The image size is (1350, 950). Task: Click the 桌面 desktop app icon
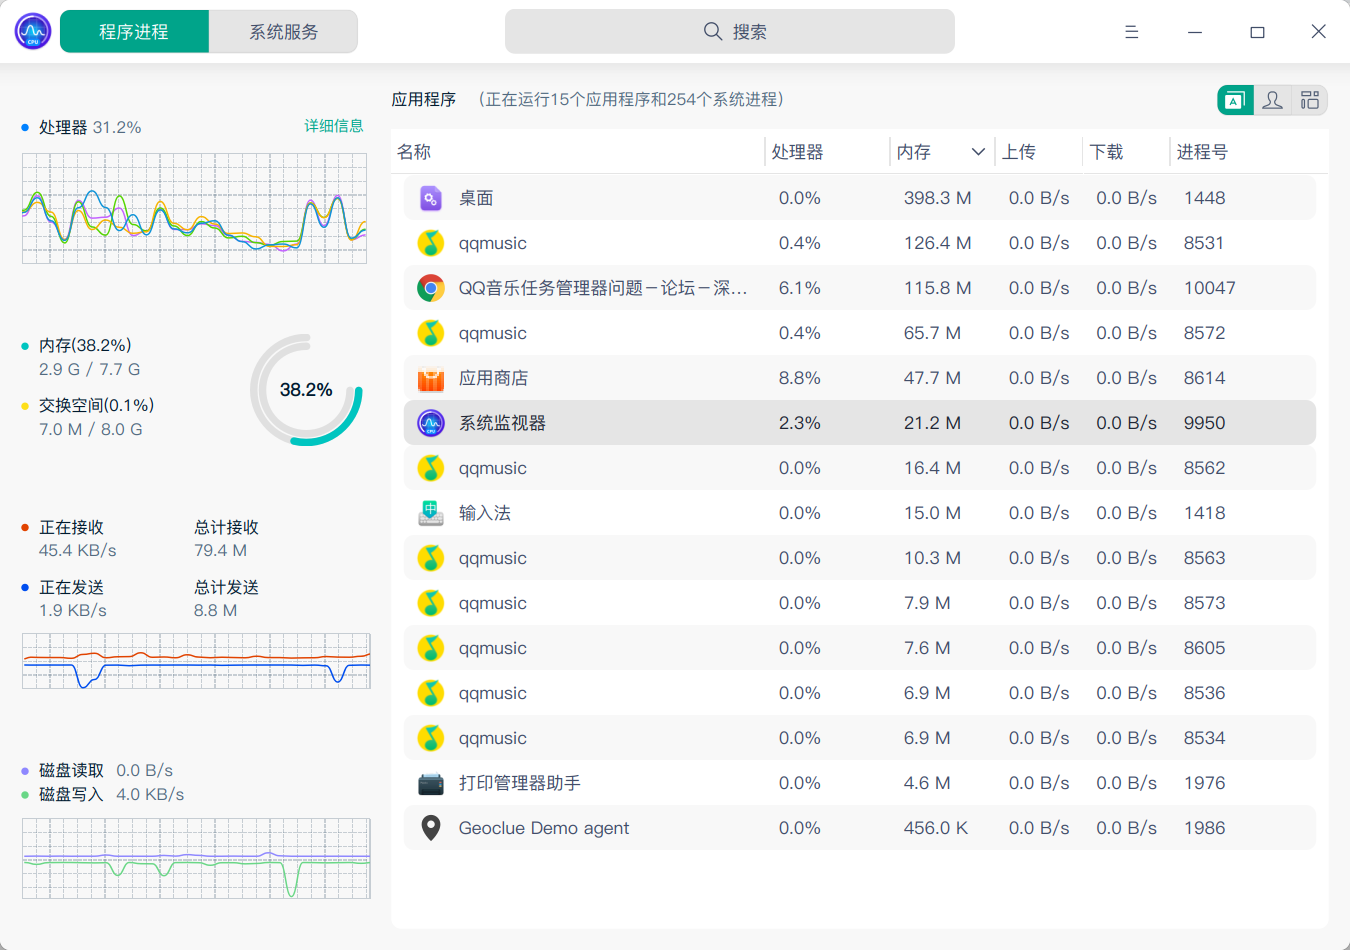click(431, 198)
